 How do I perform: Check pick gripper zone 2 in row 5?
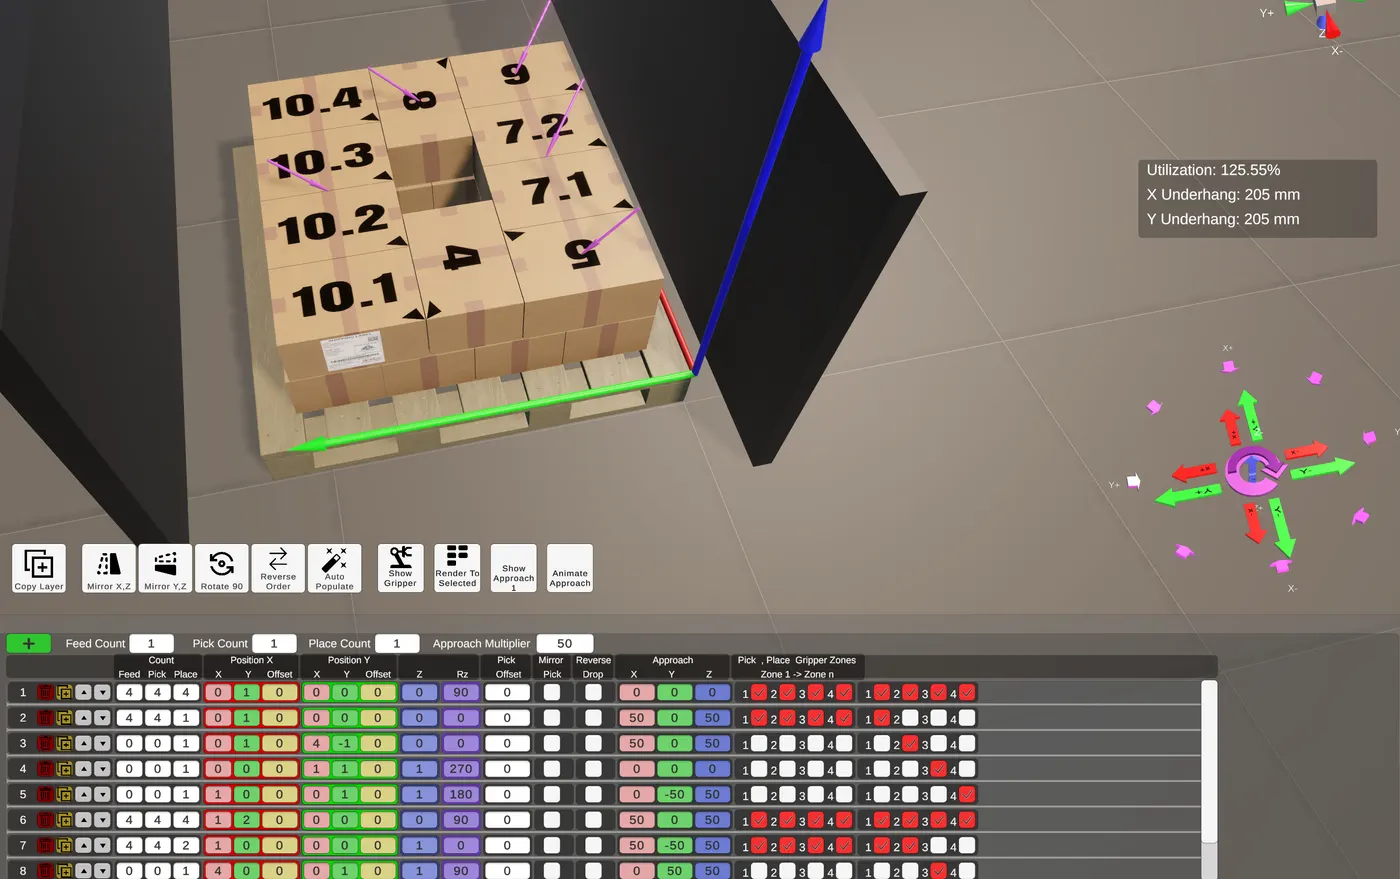coord(787,795)
